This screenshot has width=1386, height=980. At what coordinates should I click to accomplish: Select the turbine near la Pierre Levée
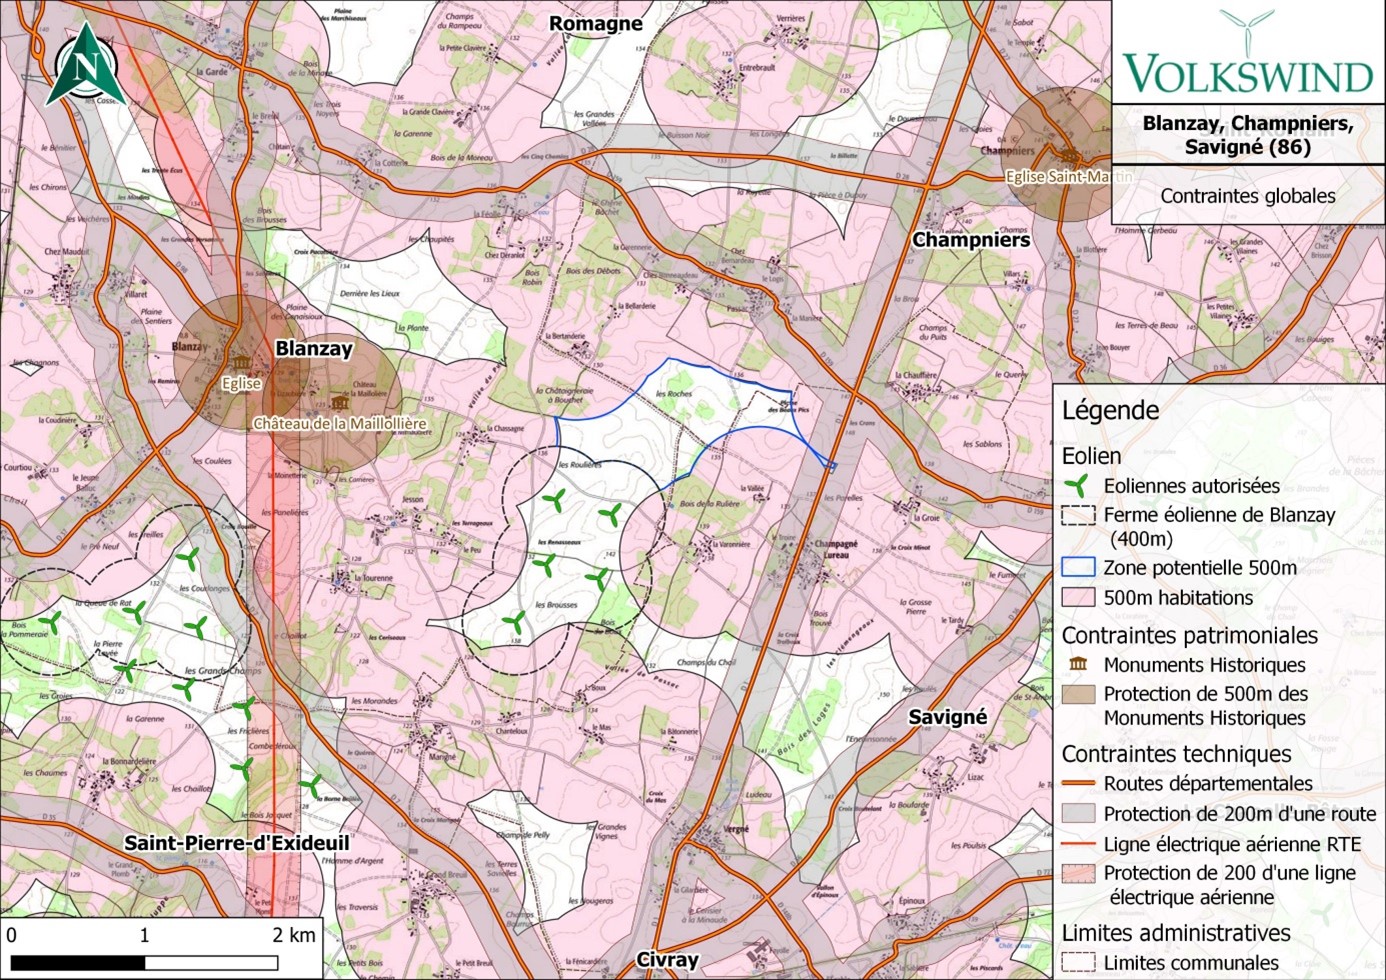click(126, 669)
